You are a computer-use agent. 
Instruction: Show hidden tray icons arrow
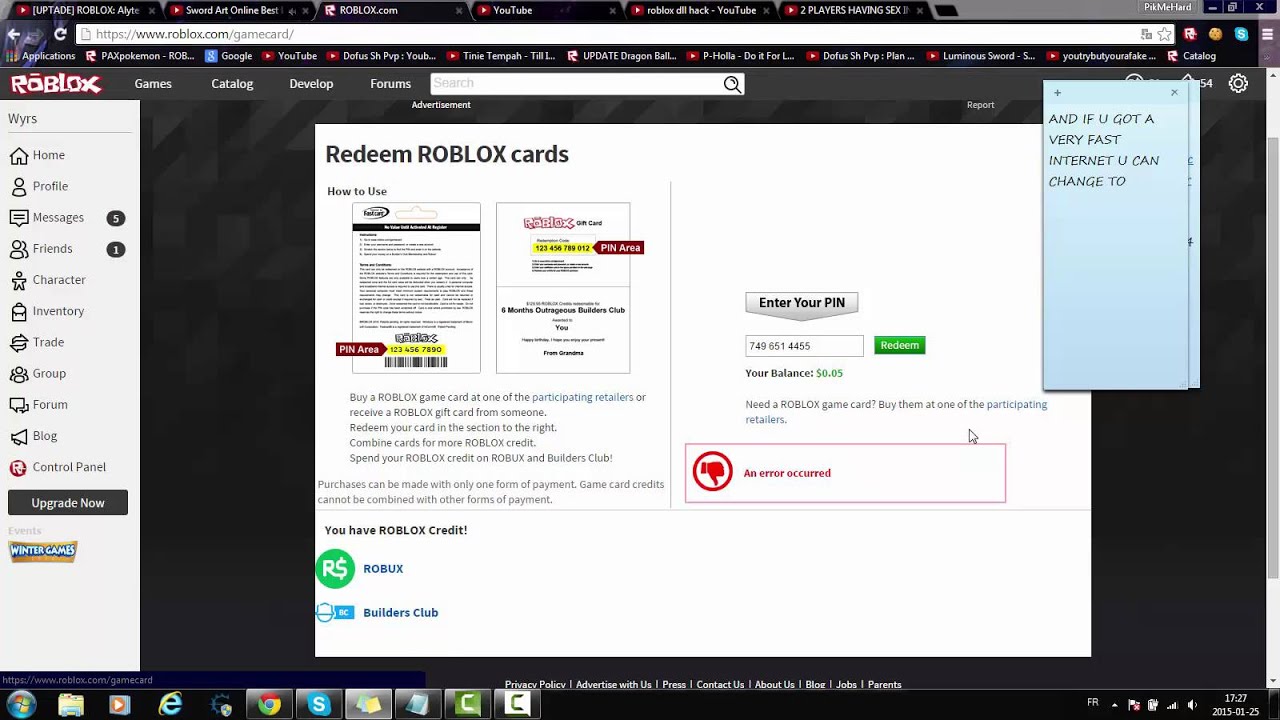pos(1115,705)
